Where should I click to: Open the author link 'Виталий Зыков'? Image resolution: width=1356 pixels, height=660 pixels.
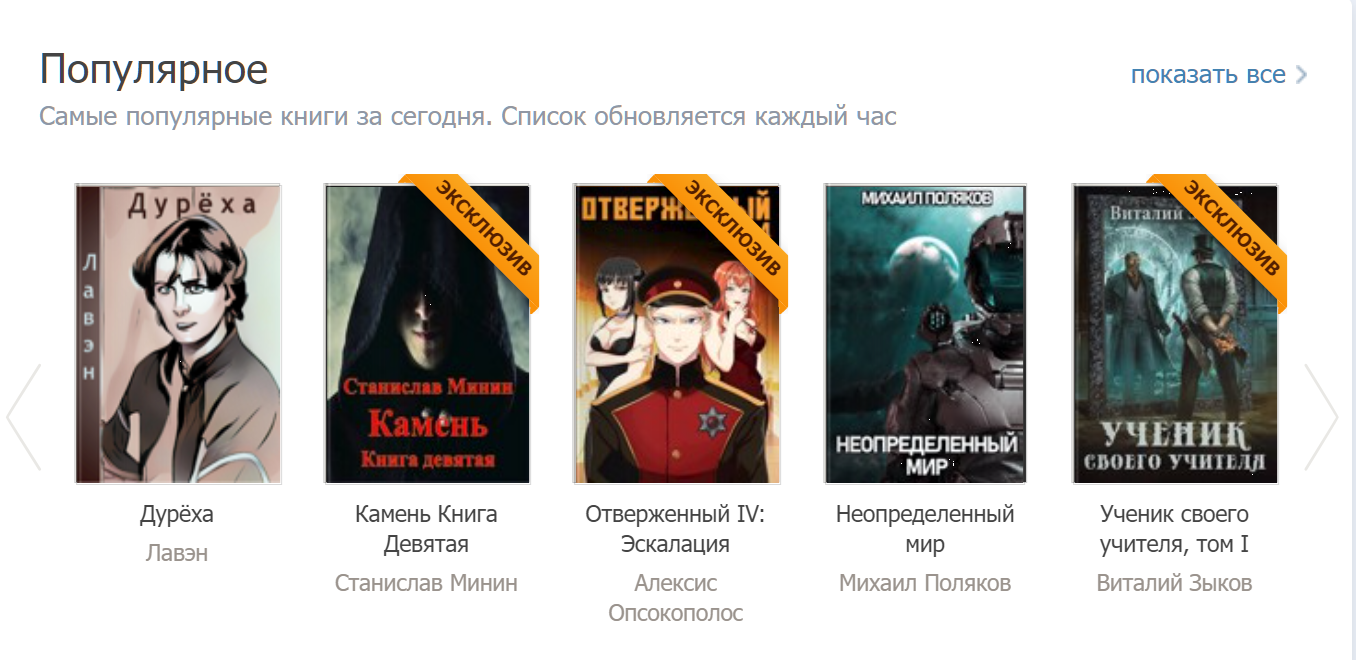pos(1174,583)
